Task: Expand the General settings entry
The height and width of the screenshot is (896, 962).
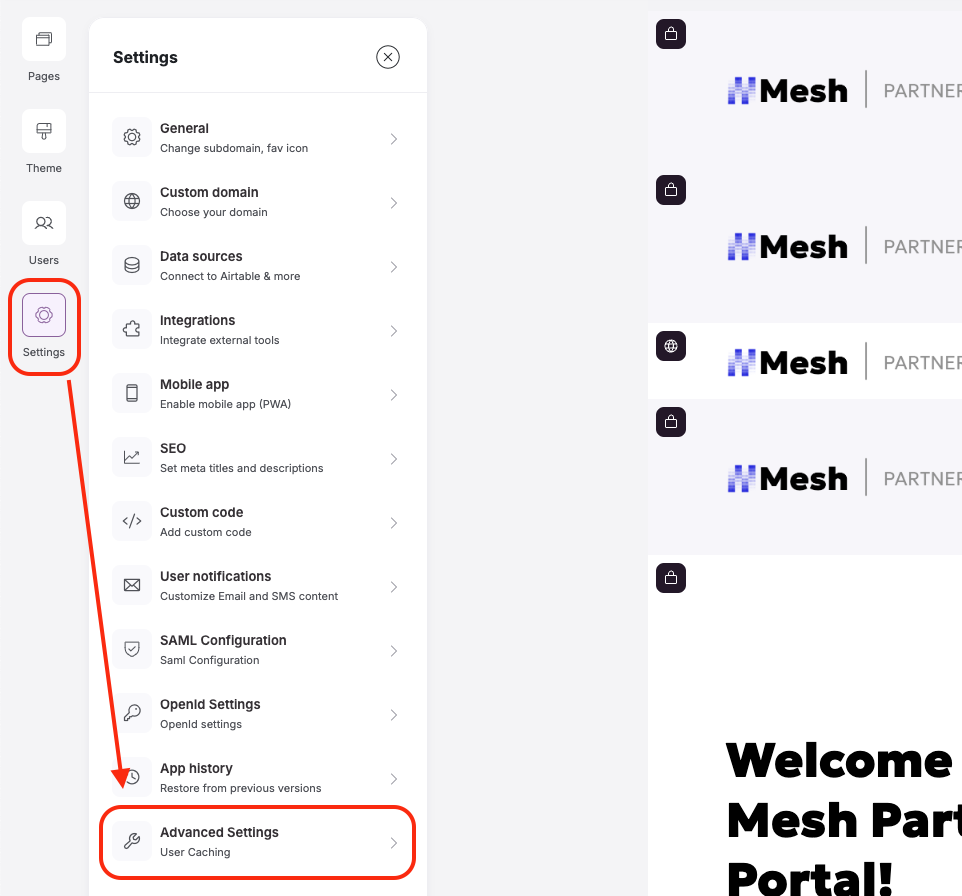Action: click(x=257, y=137)
